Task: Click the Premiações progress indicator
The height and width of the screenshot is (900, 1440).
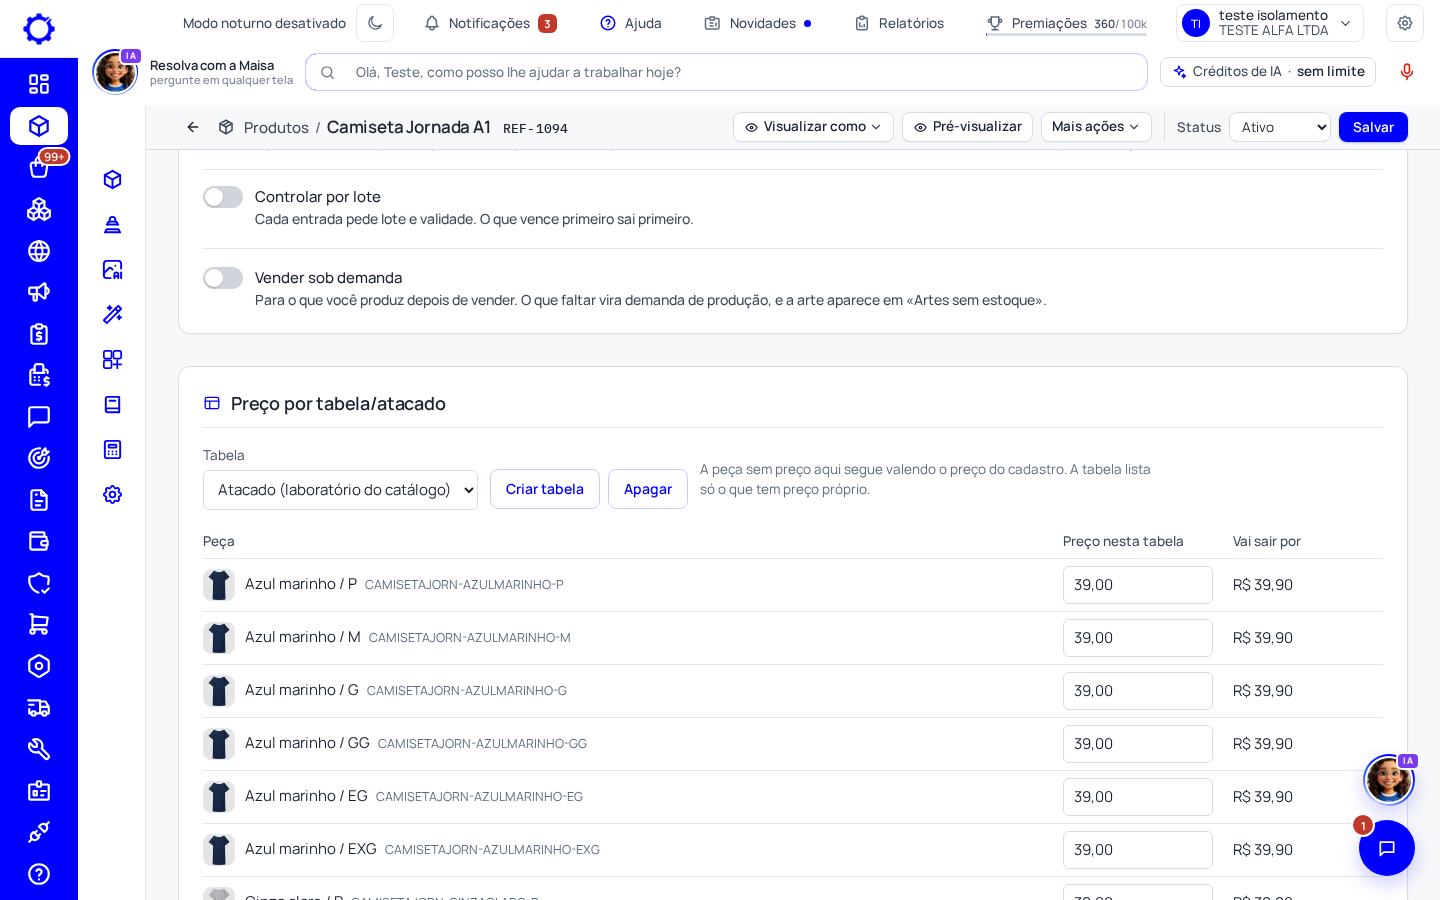Action: (1066, 23)
